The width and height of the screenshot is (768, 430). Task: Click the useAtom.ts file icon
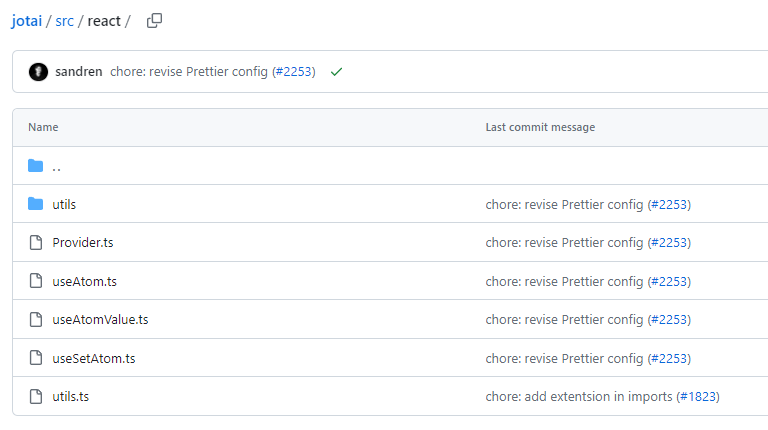(36, 281)
